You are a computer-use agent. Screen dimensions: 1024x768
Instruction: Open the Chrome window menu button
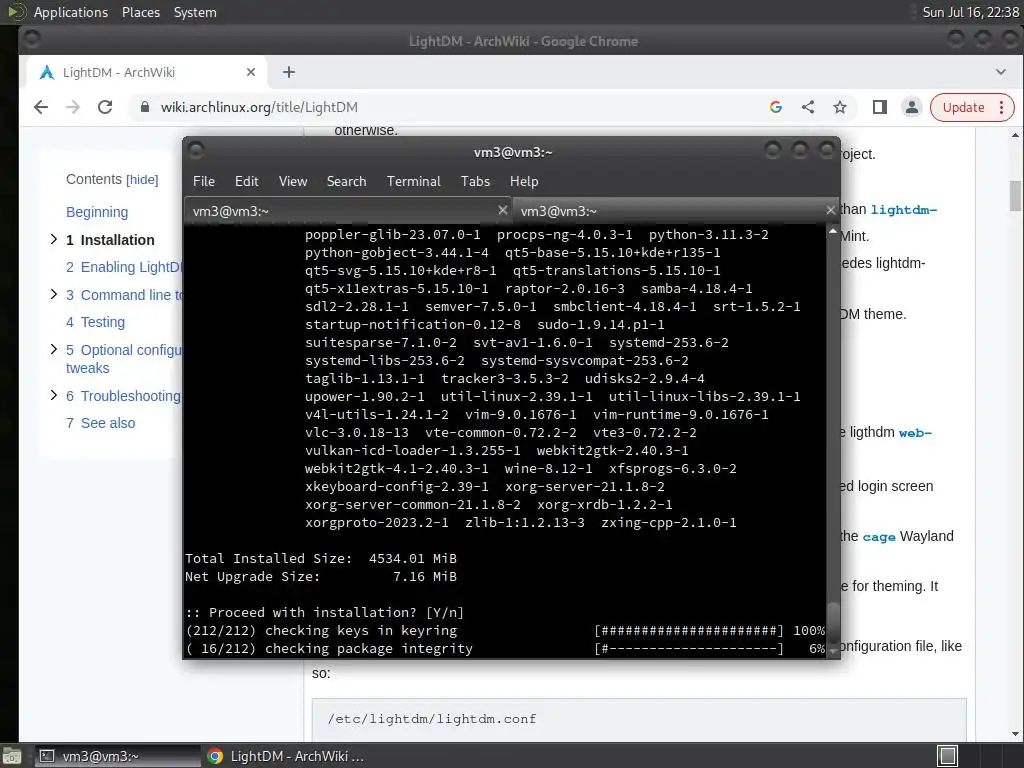31,40
